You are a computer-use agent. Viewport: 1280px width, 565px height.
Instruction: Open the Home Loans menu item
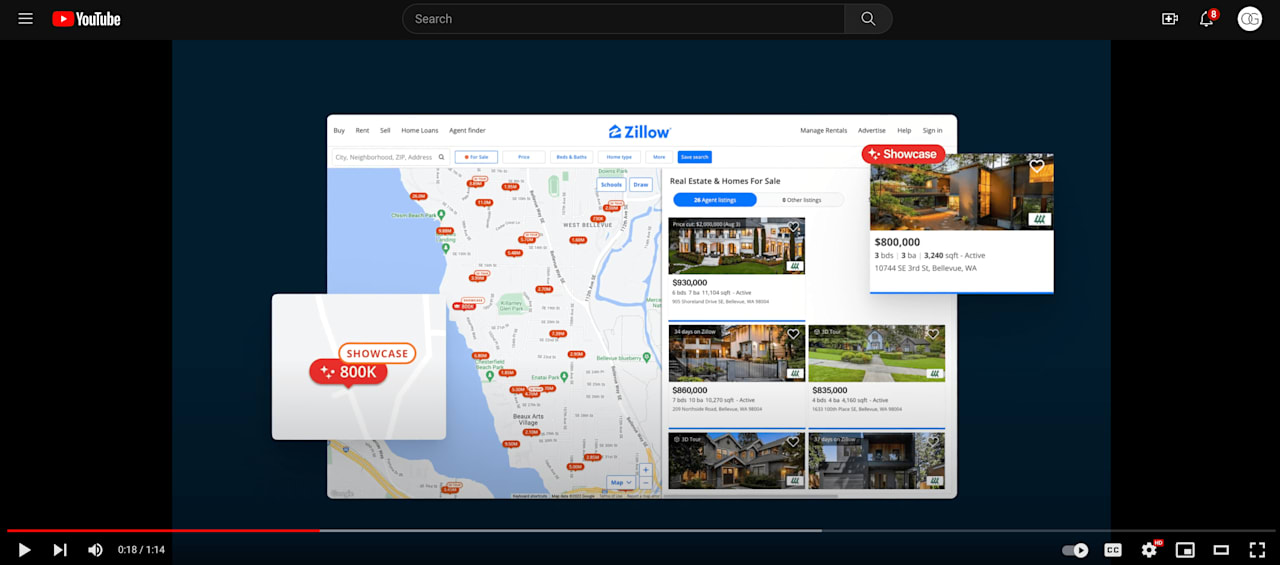tap(420, 130)
